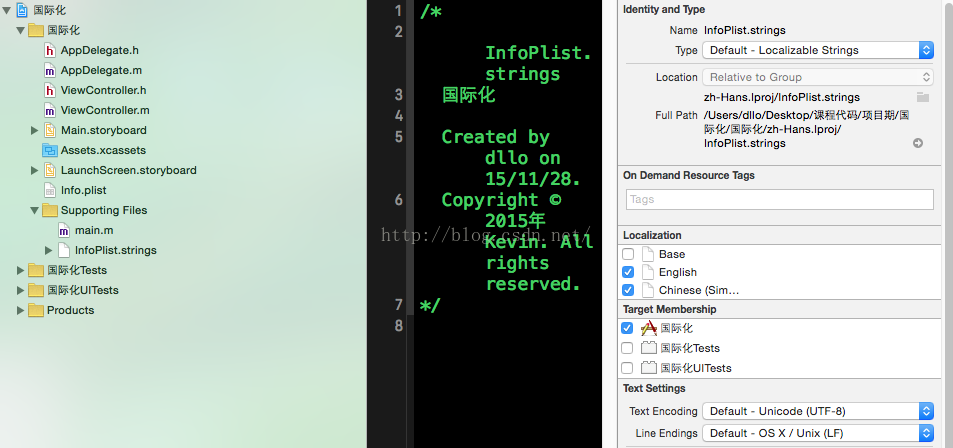Open the Line Endings dropdown

tap(817, 433)
